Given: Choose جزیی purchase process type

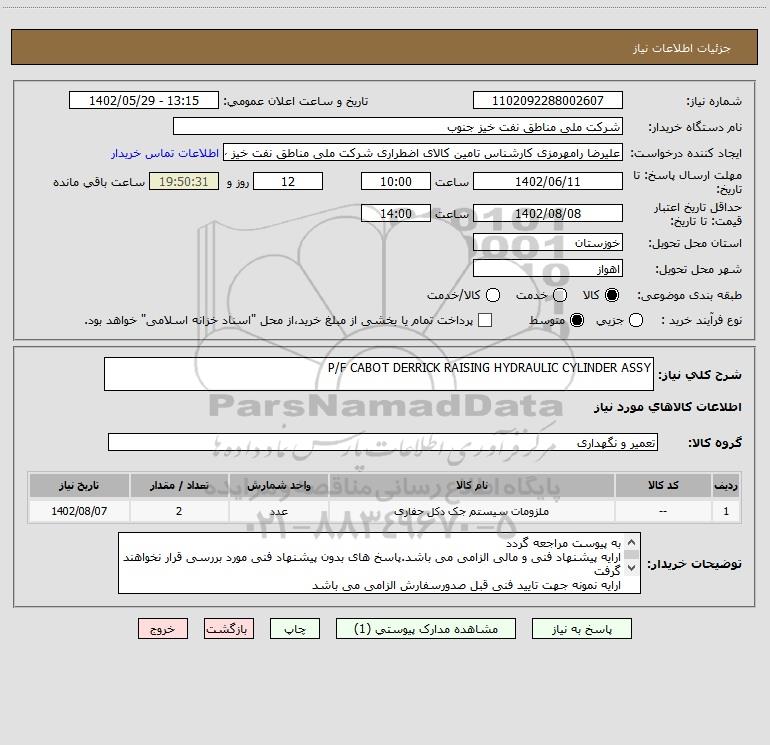Looking at the screenshot, I should tap(636, 320).
